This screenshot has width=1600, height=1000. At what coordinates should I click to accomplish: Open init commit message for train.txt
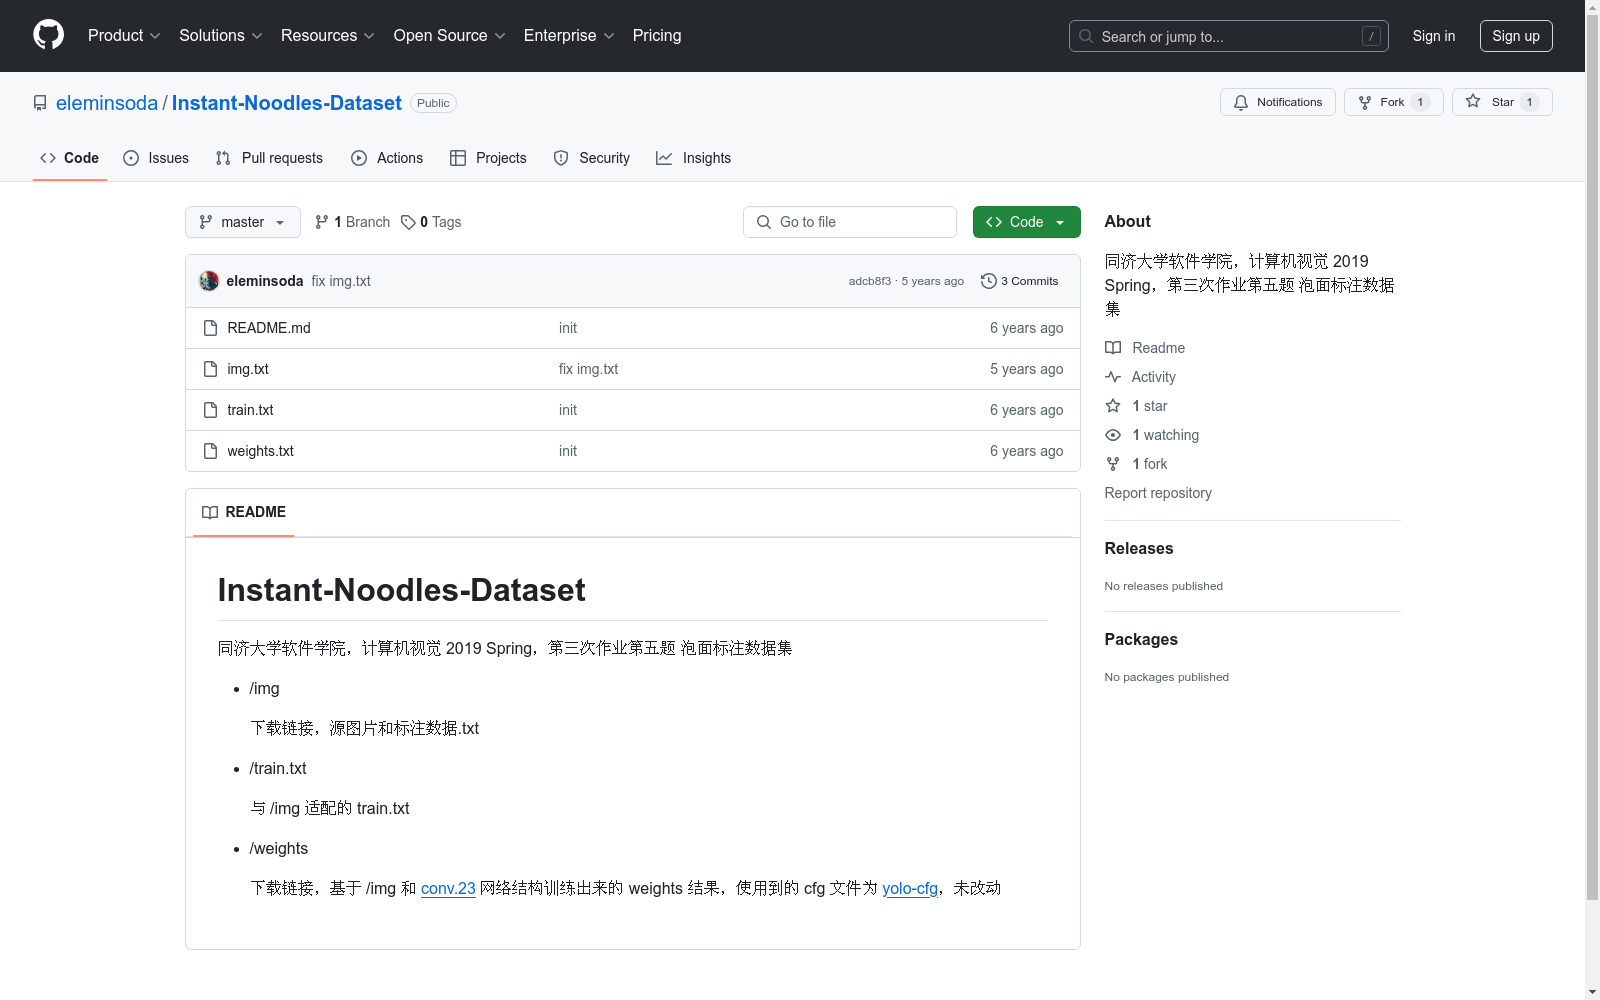568,410
